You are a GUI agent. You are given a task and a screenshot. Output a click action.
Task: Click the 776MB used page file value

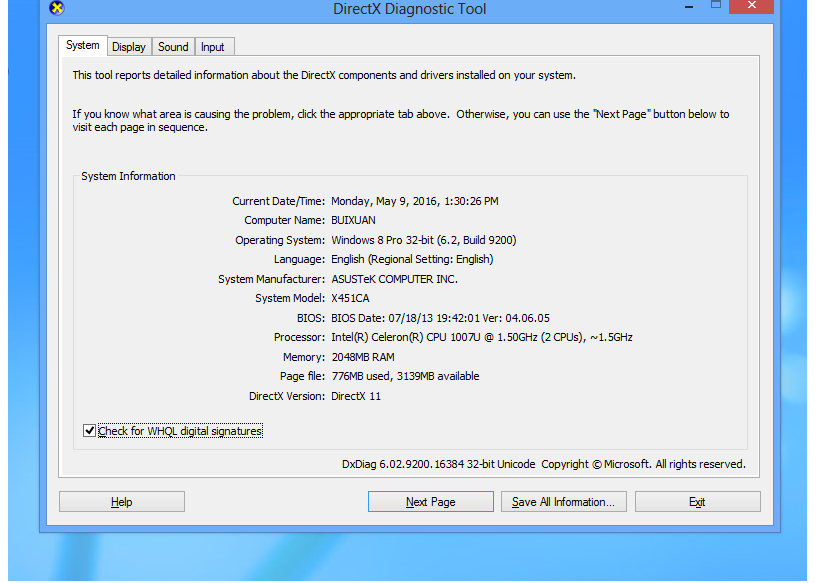tap(405, 376)
